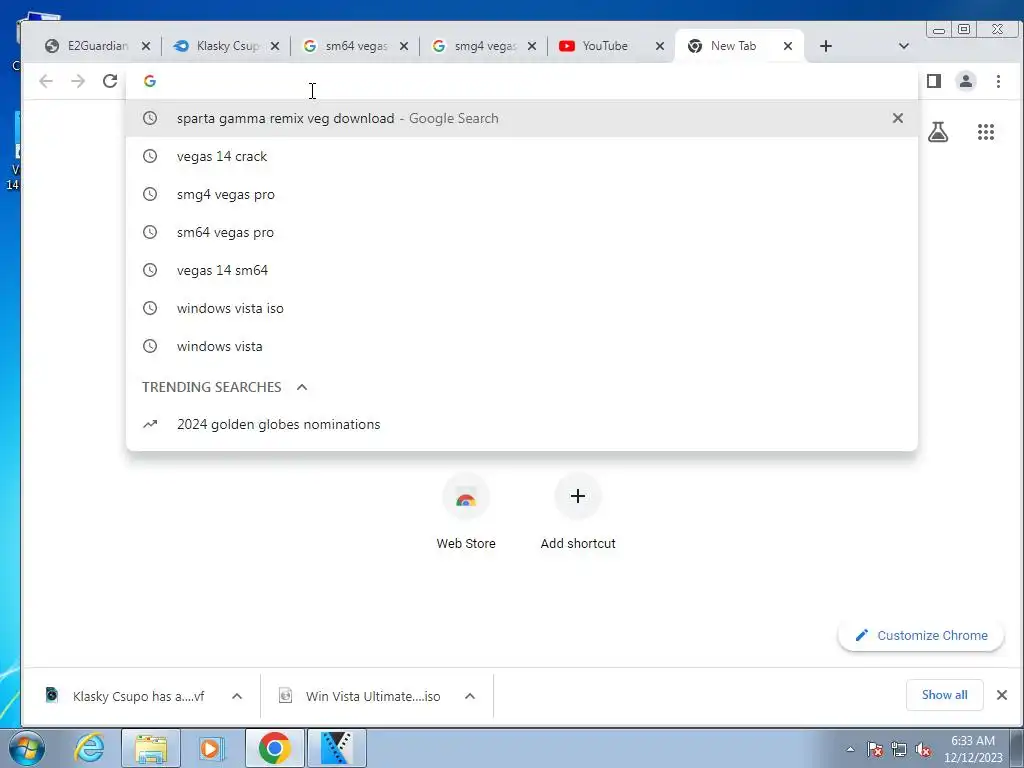The height and width of the screenshot is (768, 1024).
Task: Select suggestion smg4 vegas pro
Action: tap(521, 194)
